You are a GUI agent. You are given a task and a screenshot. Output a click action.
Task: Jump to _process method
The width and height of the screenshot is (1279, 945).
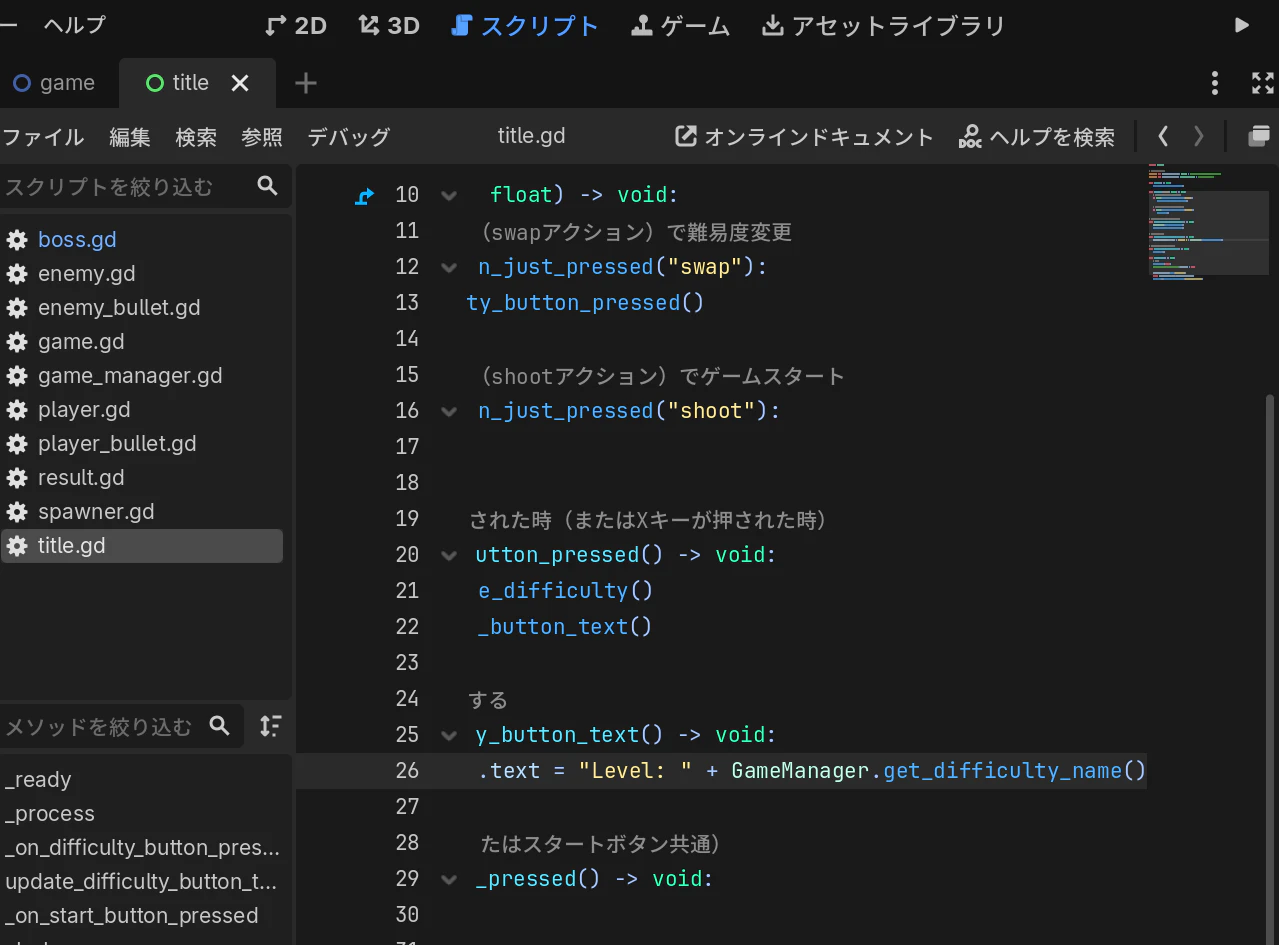(49, 814)
